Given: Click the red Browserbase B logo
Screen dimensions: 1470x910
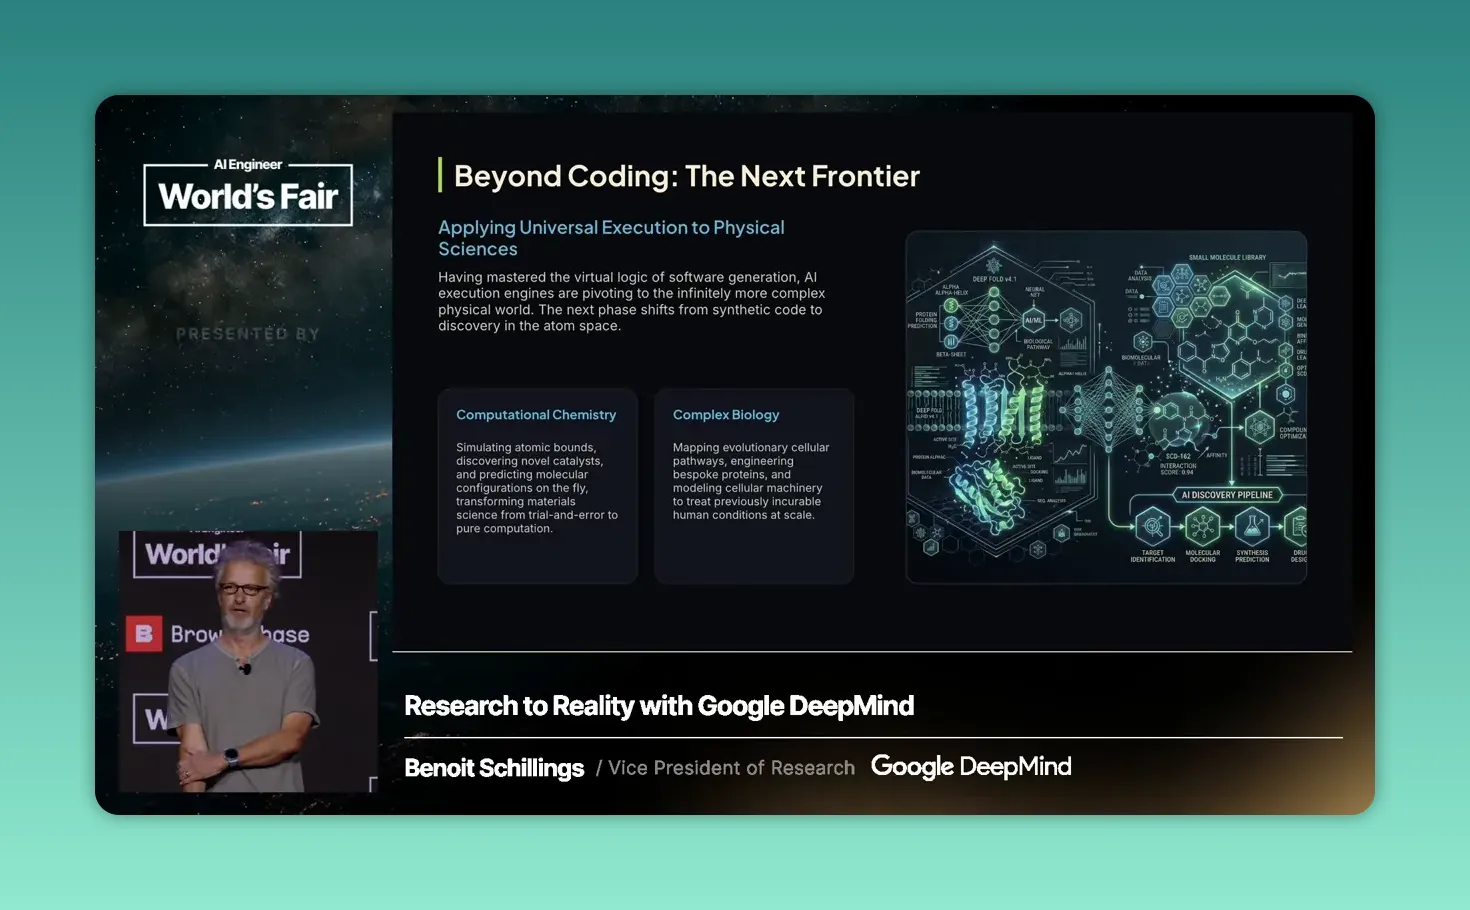Looking at the screenshot, I should [x=143, y=634].
